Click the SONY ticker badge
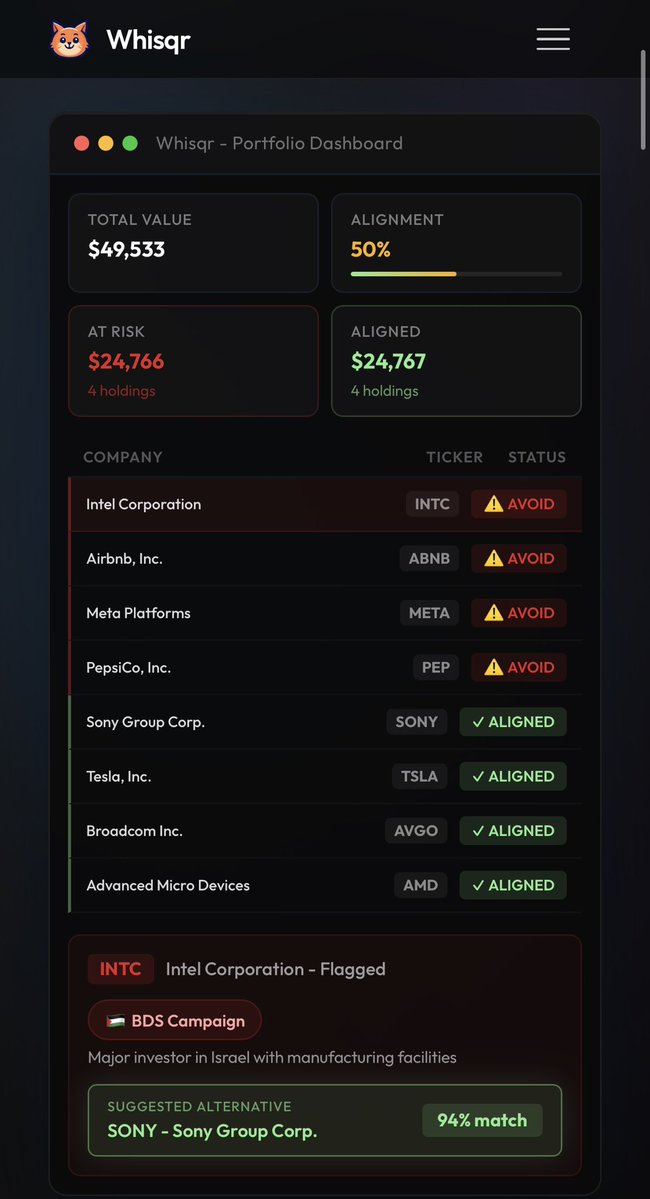 tap(417, 722)
